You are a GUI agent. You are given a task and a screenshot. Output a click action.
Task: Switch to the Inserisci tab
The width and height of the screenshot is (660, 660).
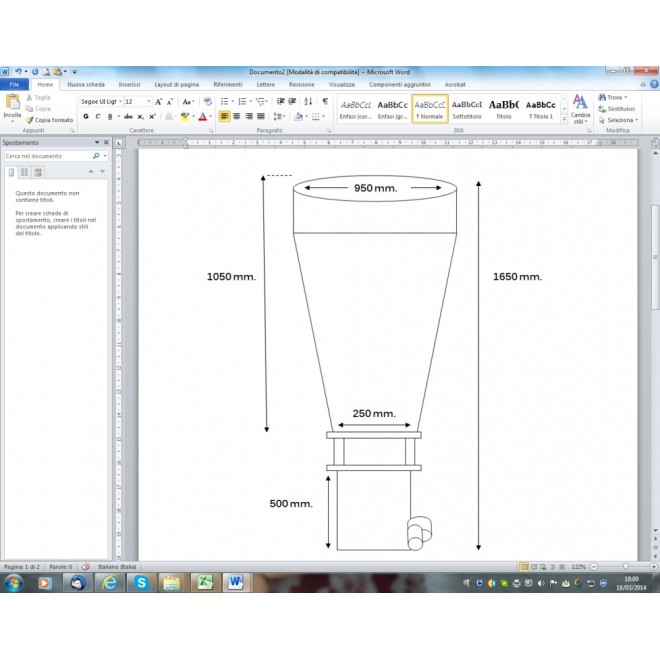[129, 85]
